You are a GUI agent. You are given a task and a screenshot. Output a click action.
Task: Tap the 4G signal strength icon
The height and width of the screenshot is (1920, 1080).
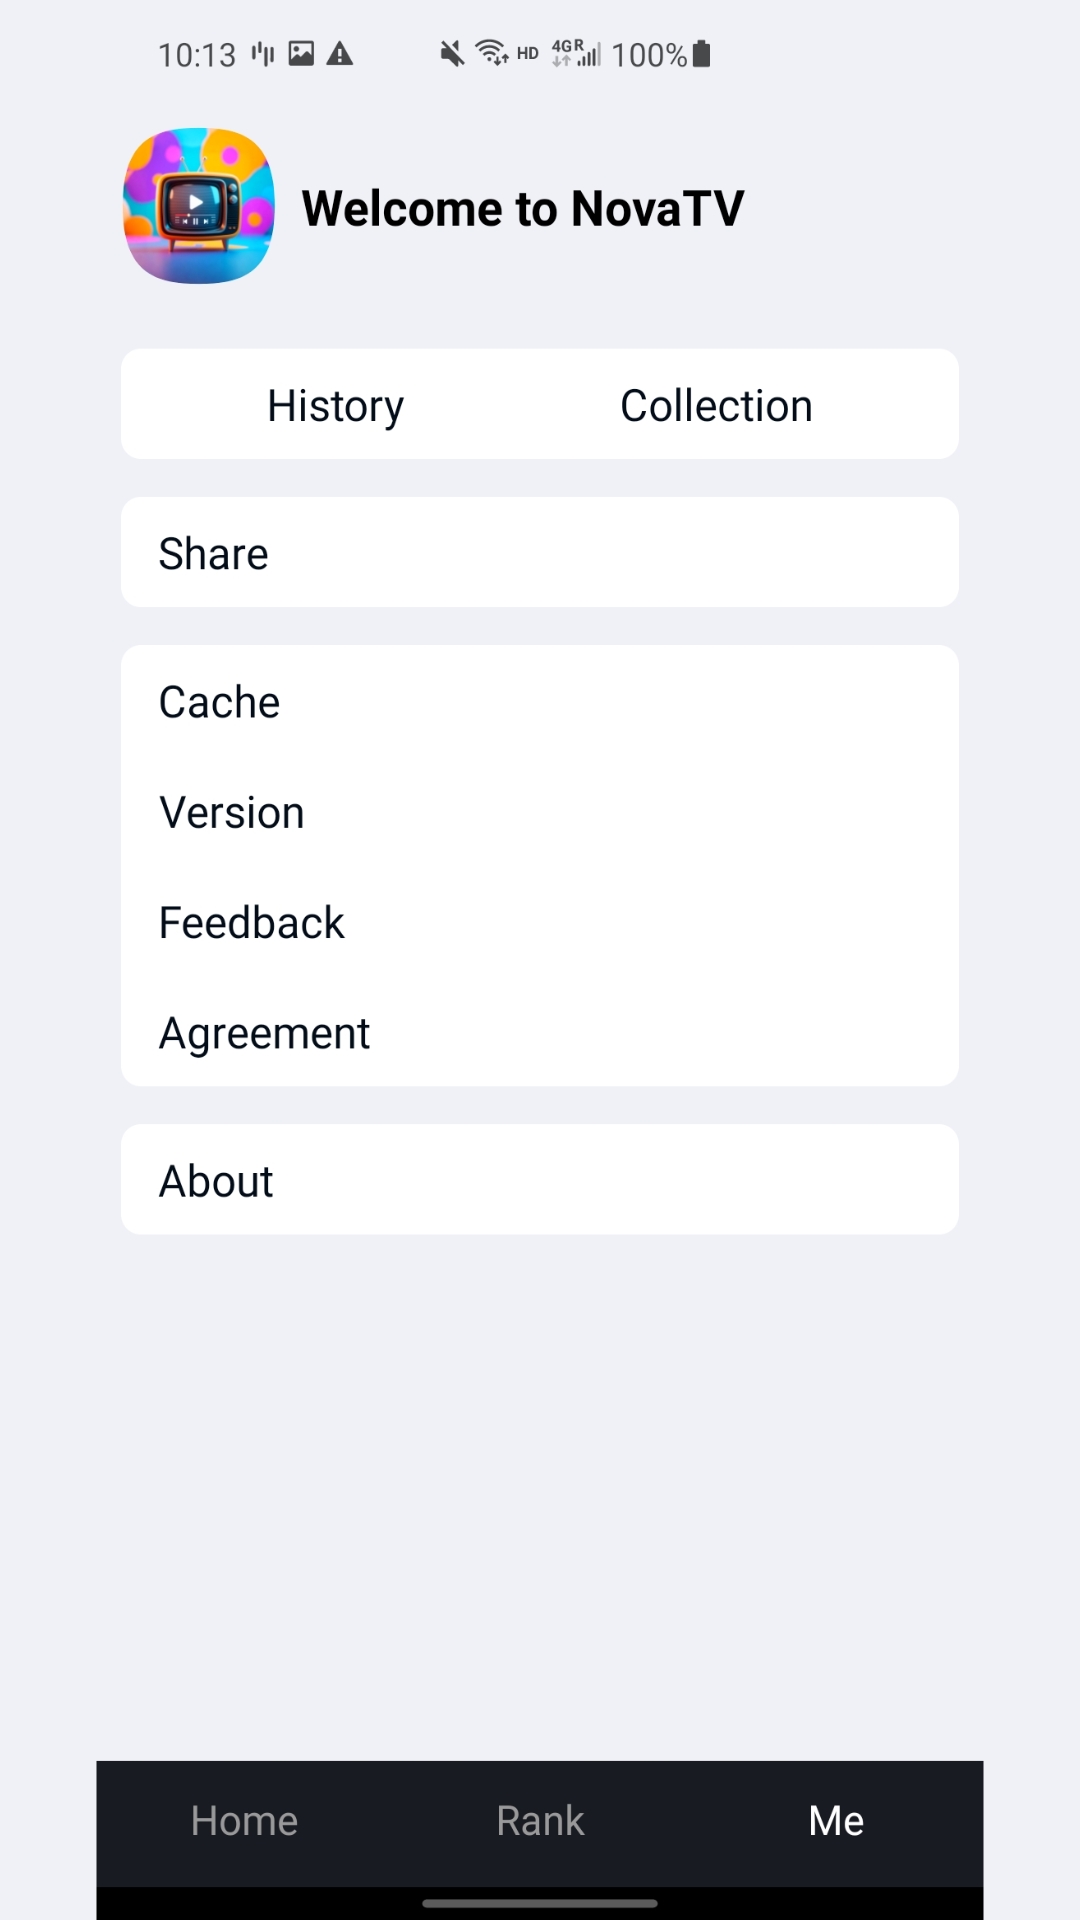pos(577,54)
